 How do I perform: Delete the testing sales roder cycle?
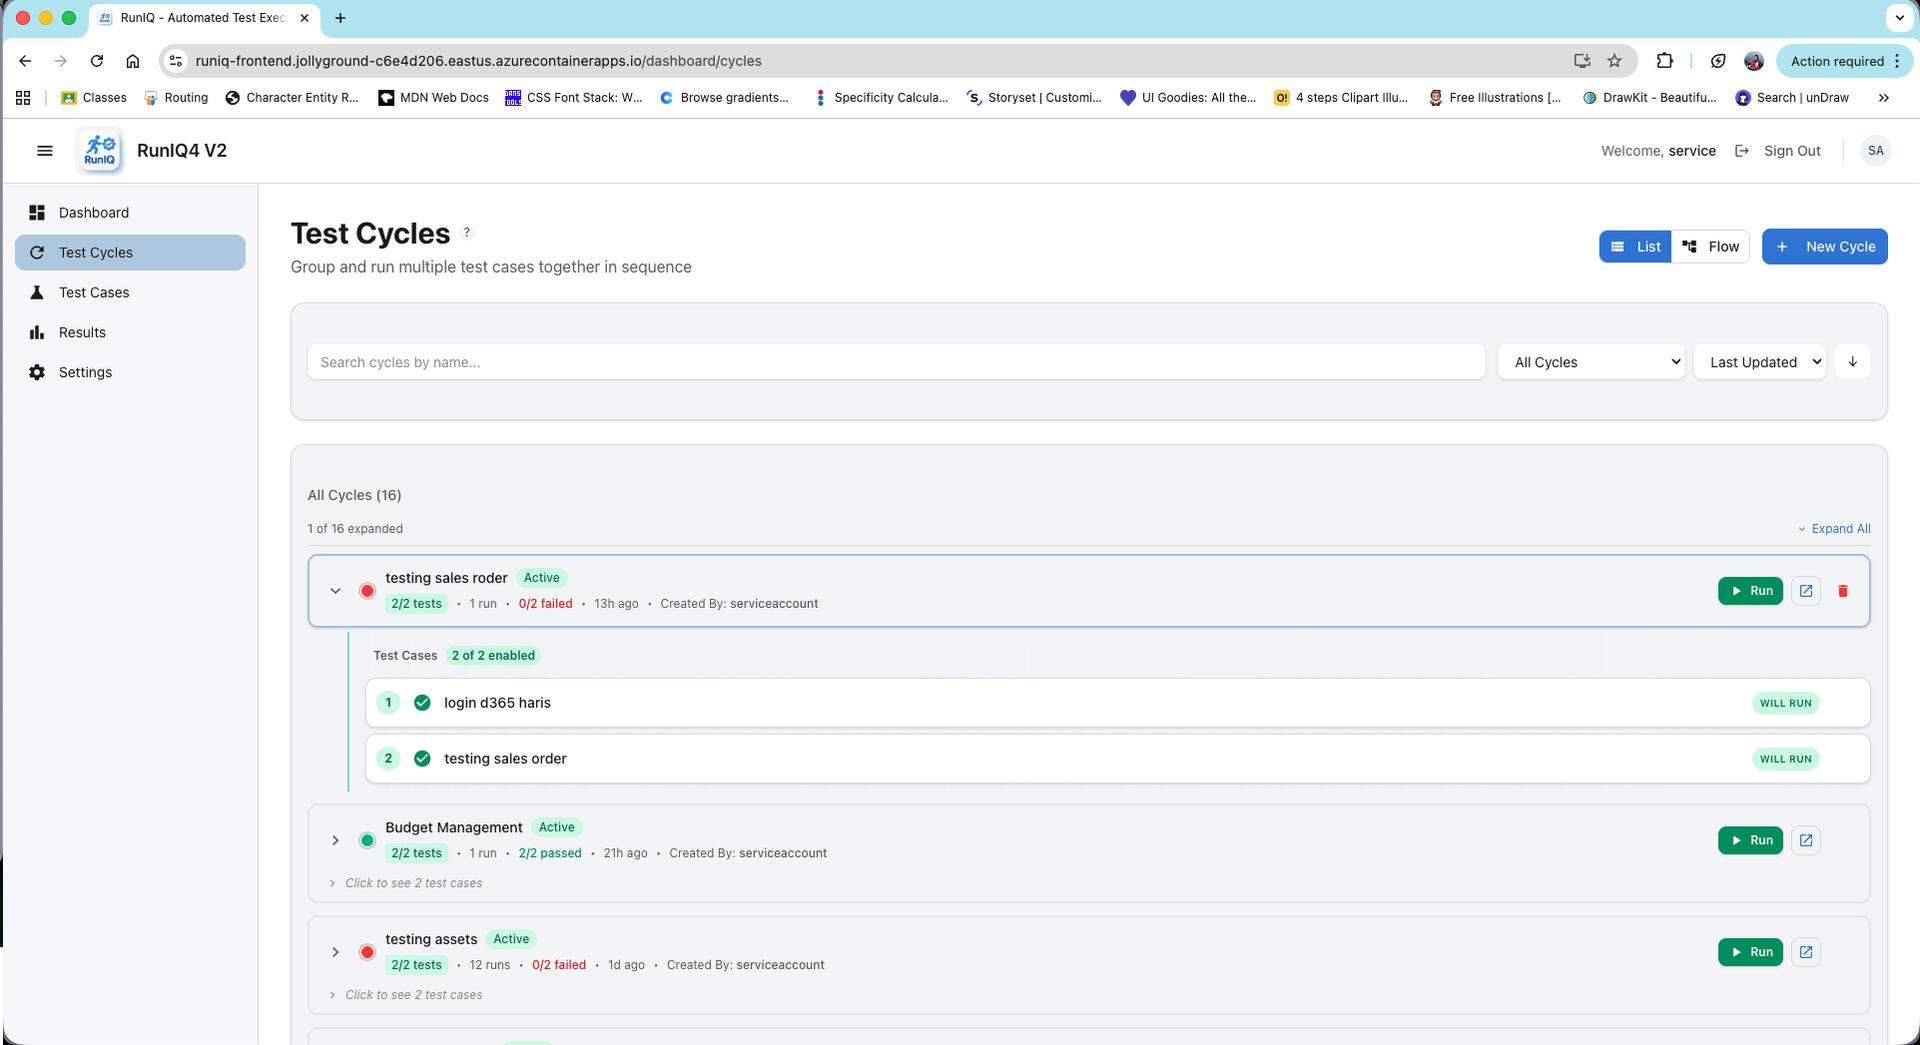pos(1843,591)
